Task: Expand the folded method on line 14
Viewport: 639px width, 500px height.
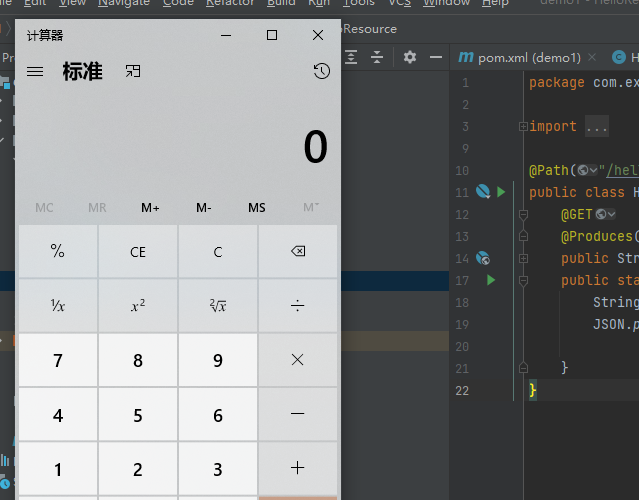Action: (523, 258)
